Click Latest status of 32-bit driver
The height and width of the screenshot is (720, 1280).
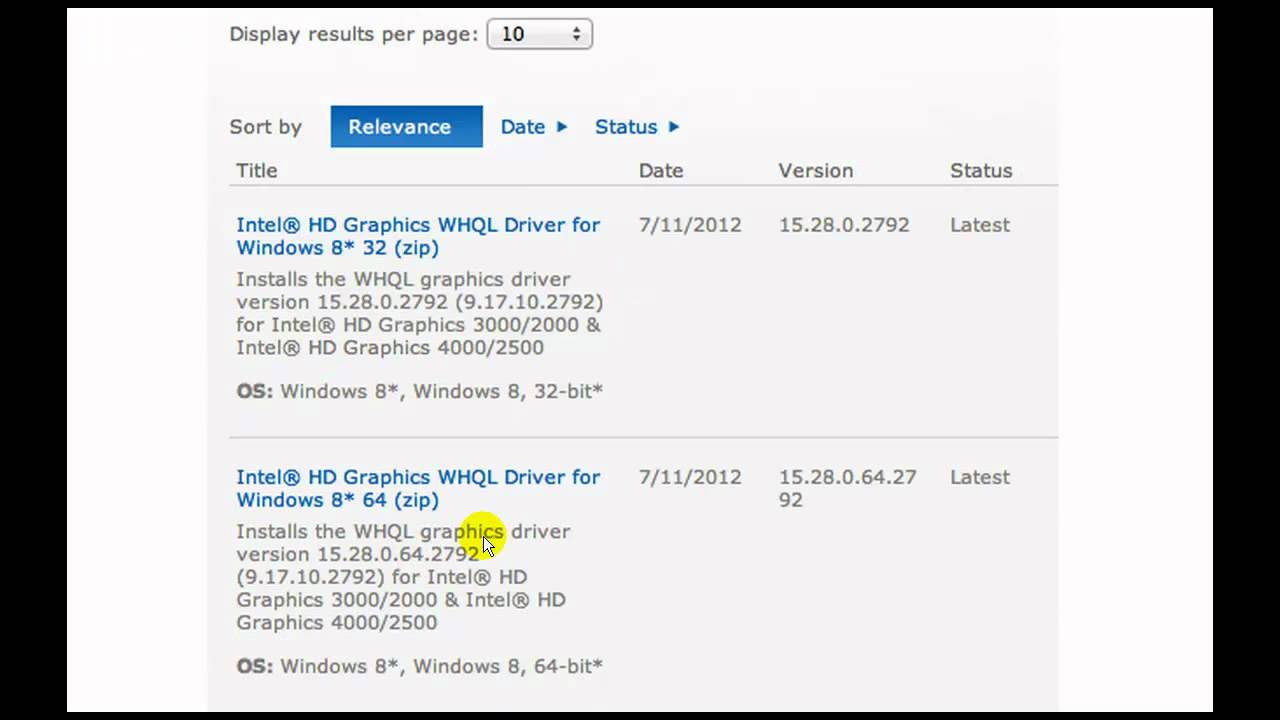click(980, 225)
